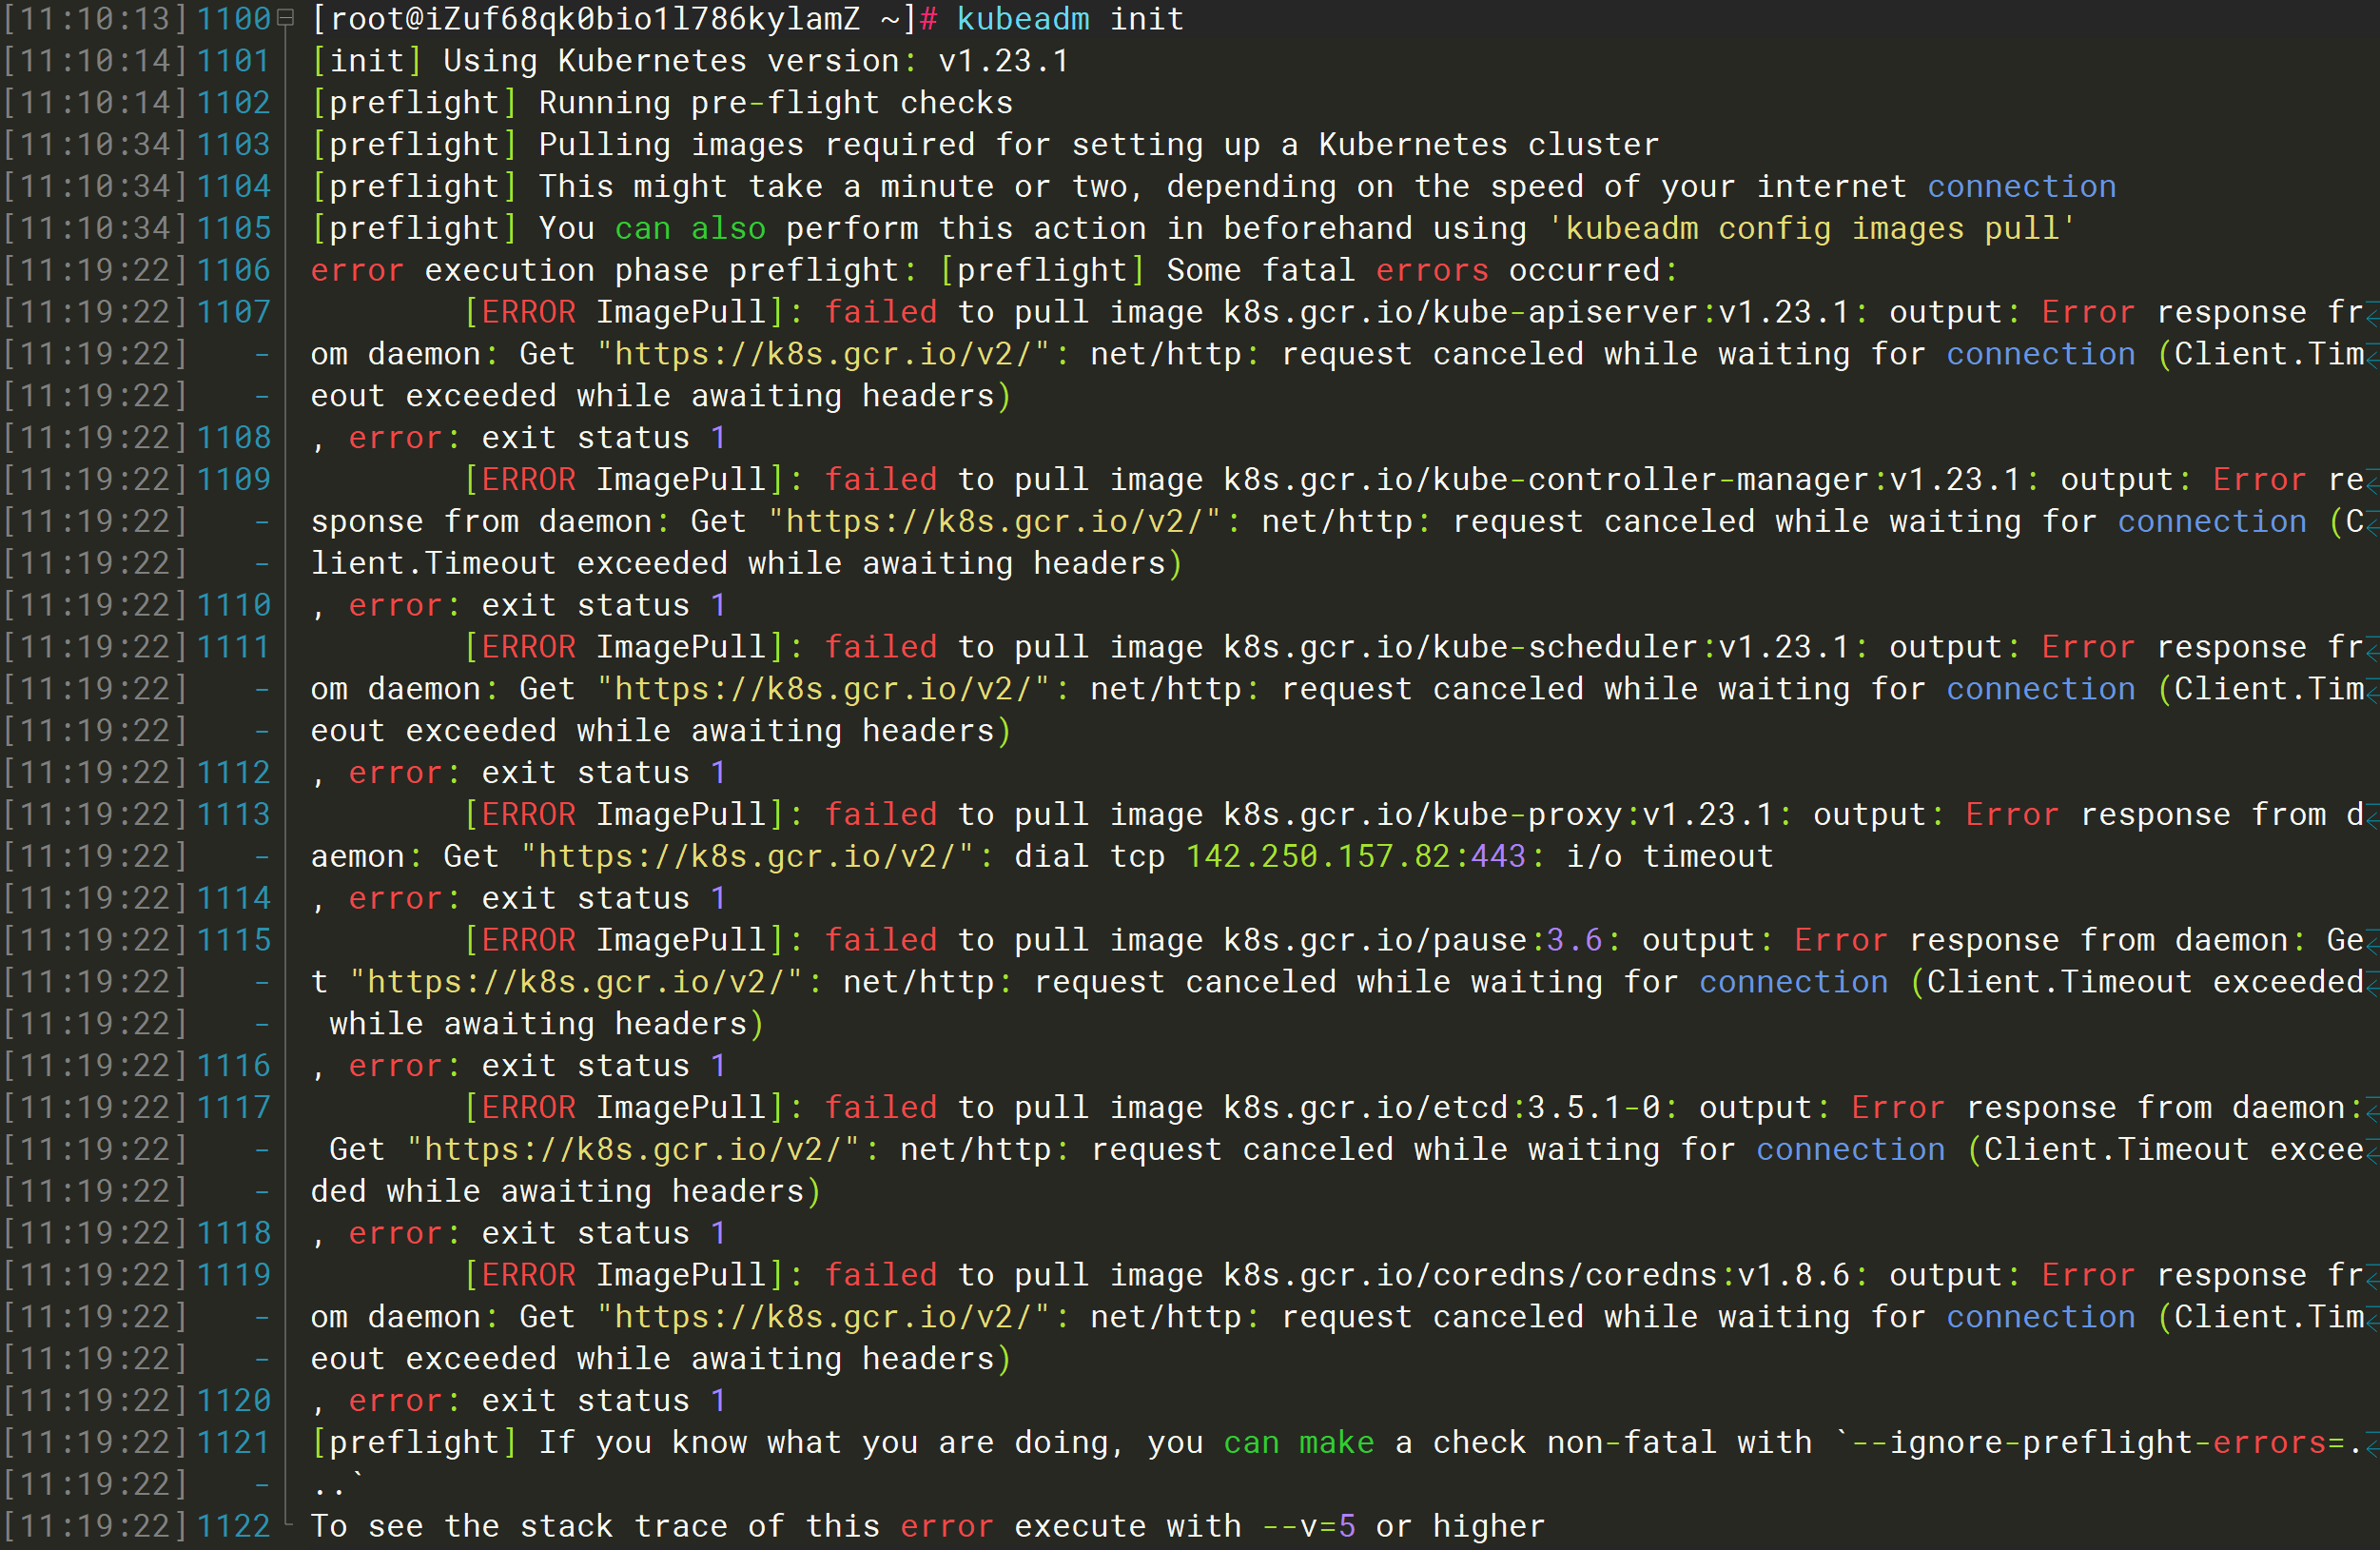Image resolution: width=2380 pixels, height=1550 pixels.
Task: Click the 11:10:13 timestamp
Action: coord(95,19)
